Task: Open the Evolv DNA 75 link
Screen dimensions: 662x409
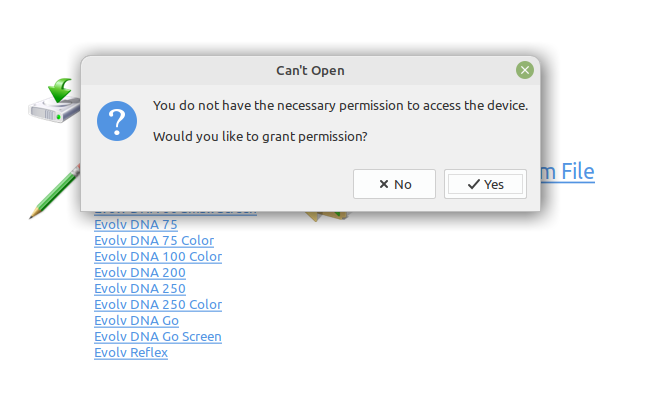Action: coord(135,225)
